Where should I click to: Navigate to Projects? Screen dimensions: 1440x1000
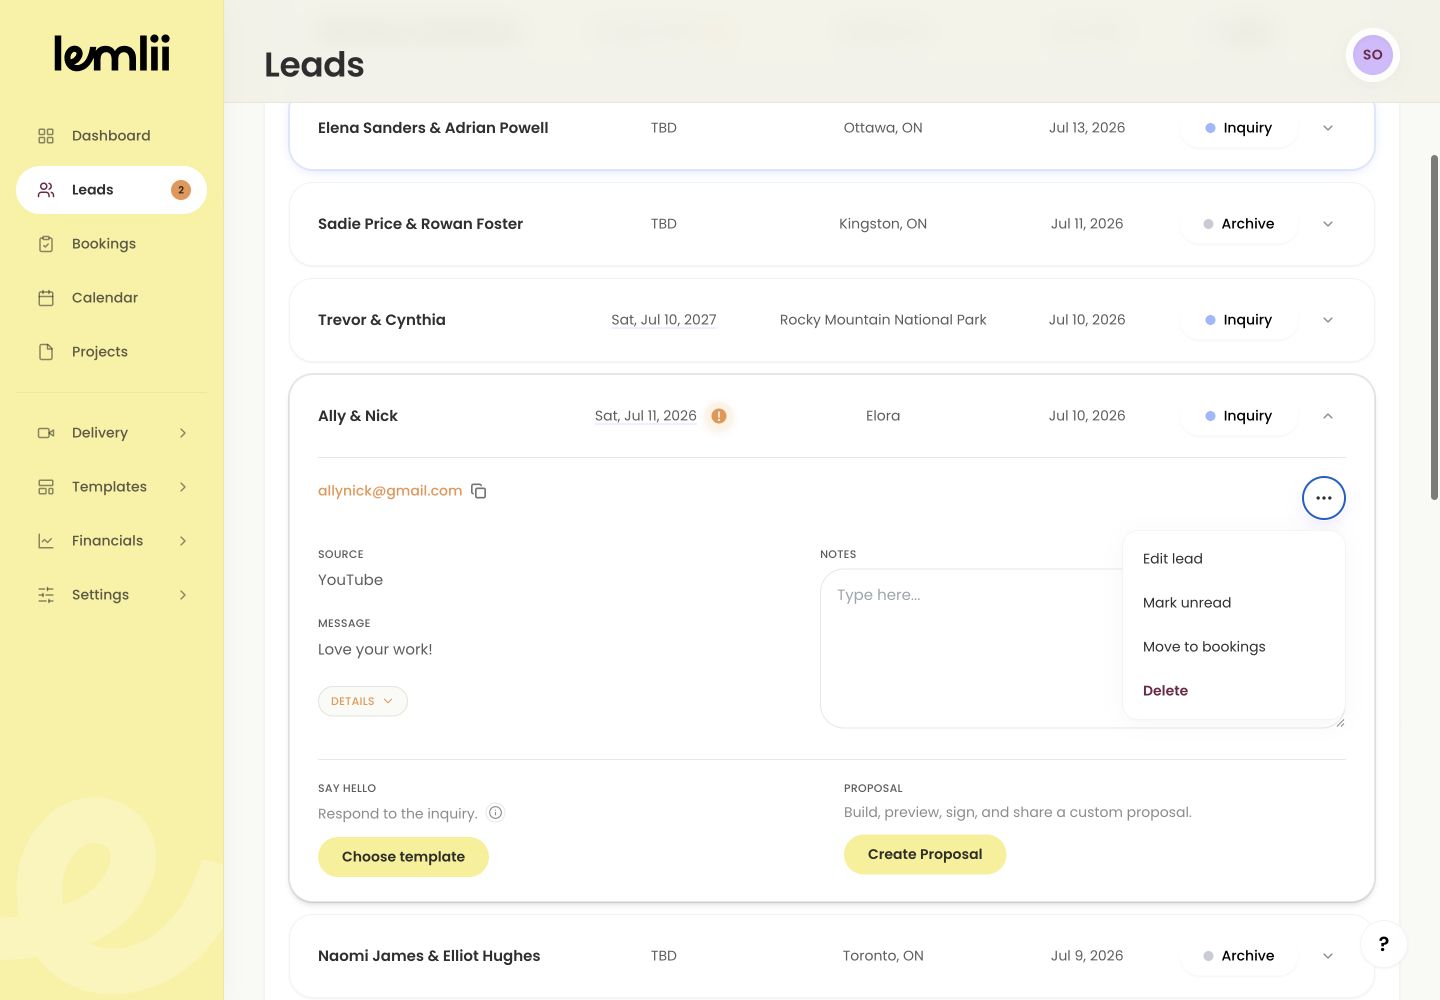(111, 352)
